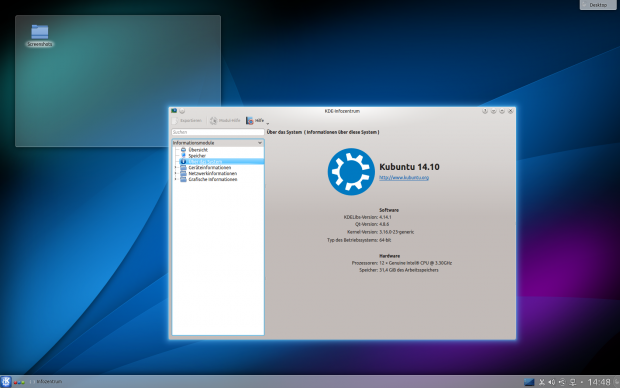Select Über das System tree entry
The height and width of the screenshot is (388, 620).
click(205, 162)
